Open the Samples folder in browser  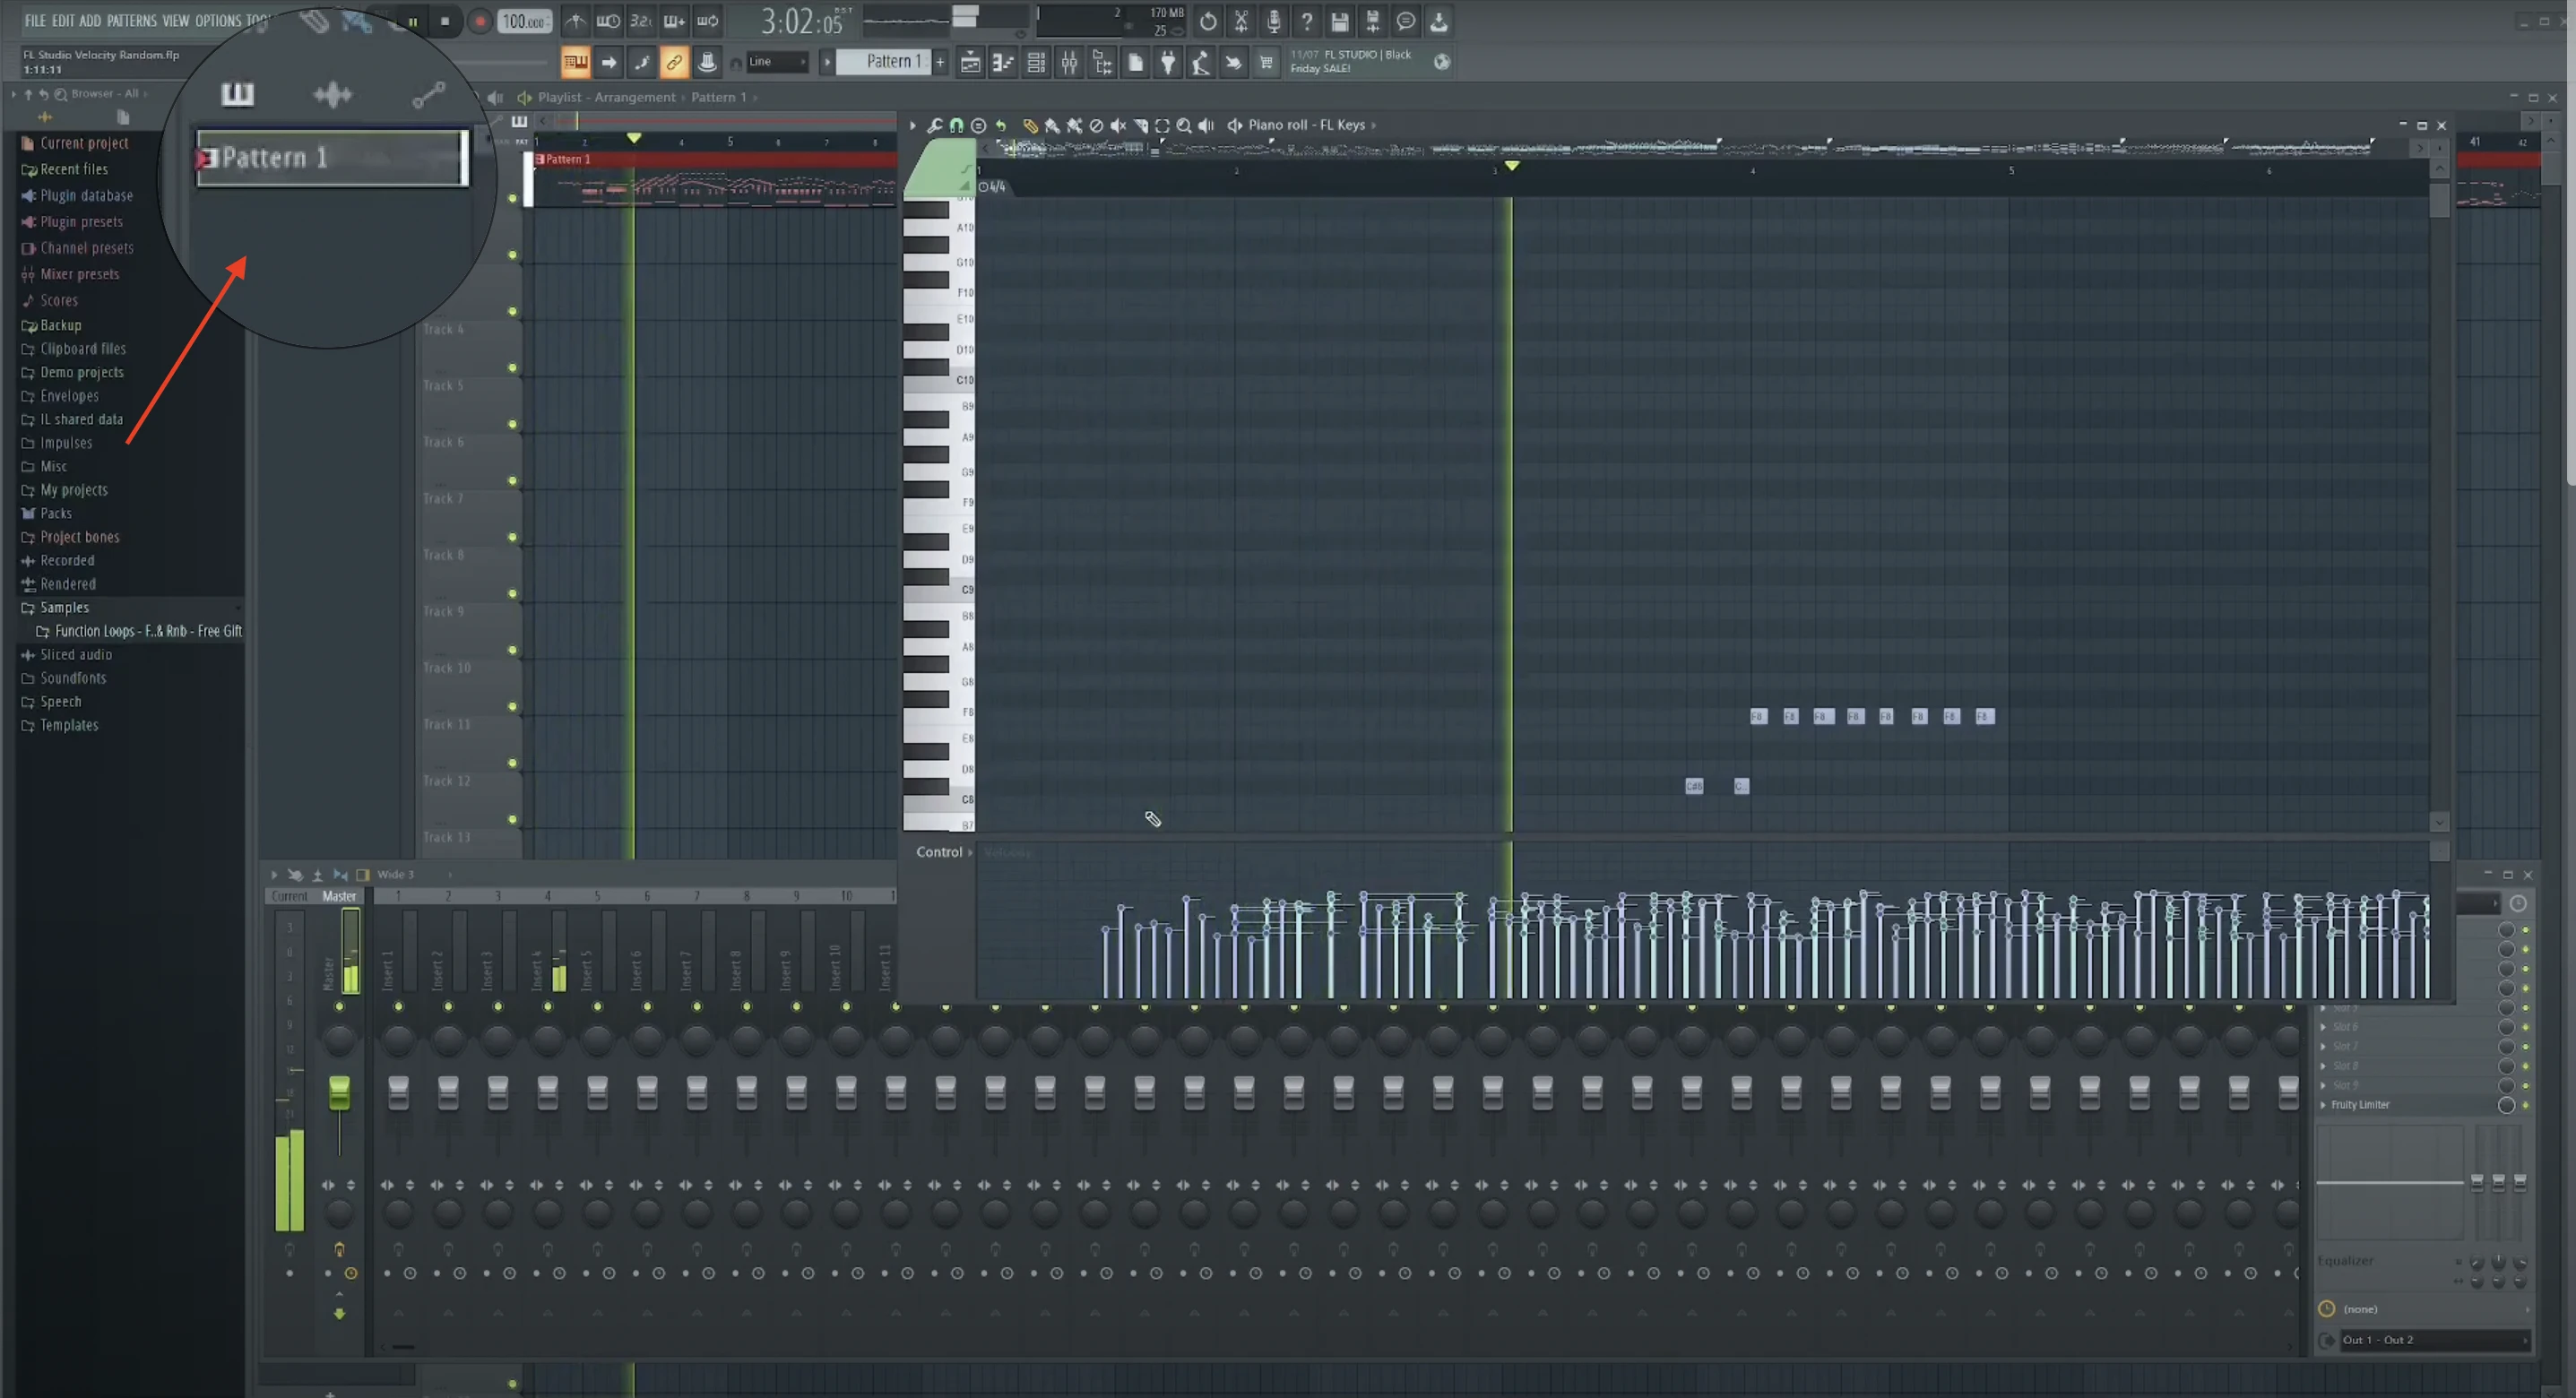click(x=64, y=608)
